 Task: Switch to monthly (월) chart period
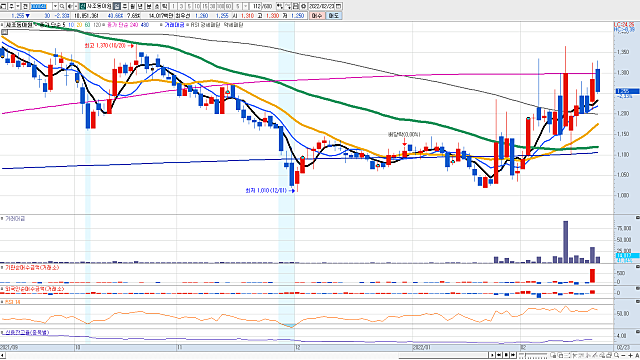coord(133,7)
